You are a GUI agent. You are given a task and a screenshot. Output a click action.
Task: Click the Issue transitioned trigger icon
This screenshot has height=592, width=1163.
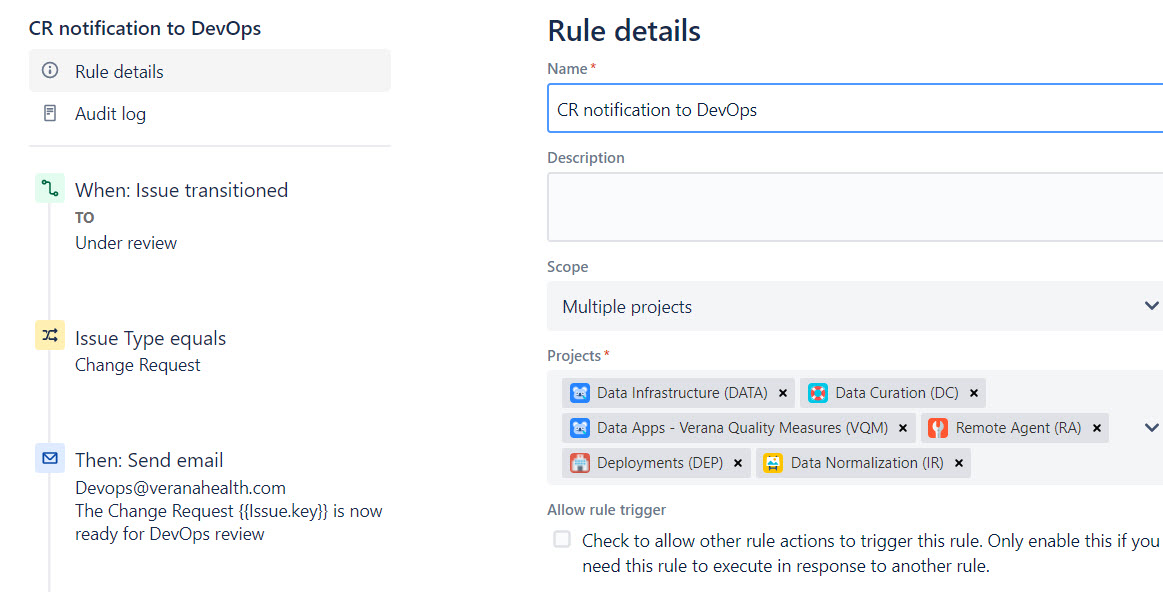pos(50,188)
